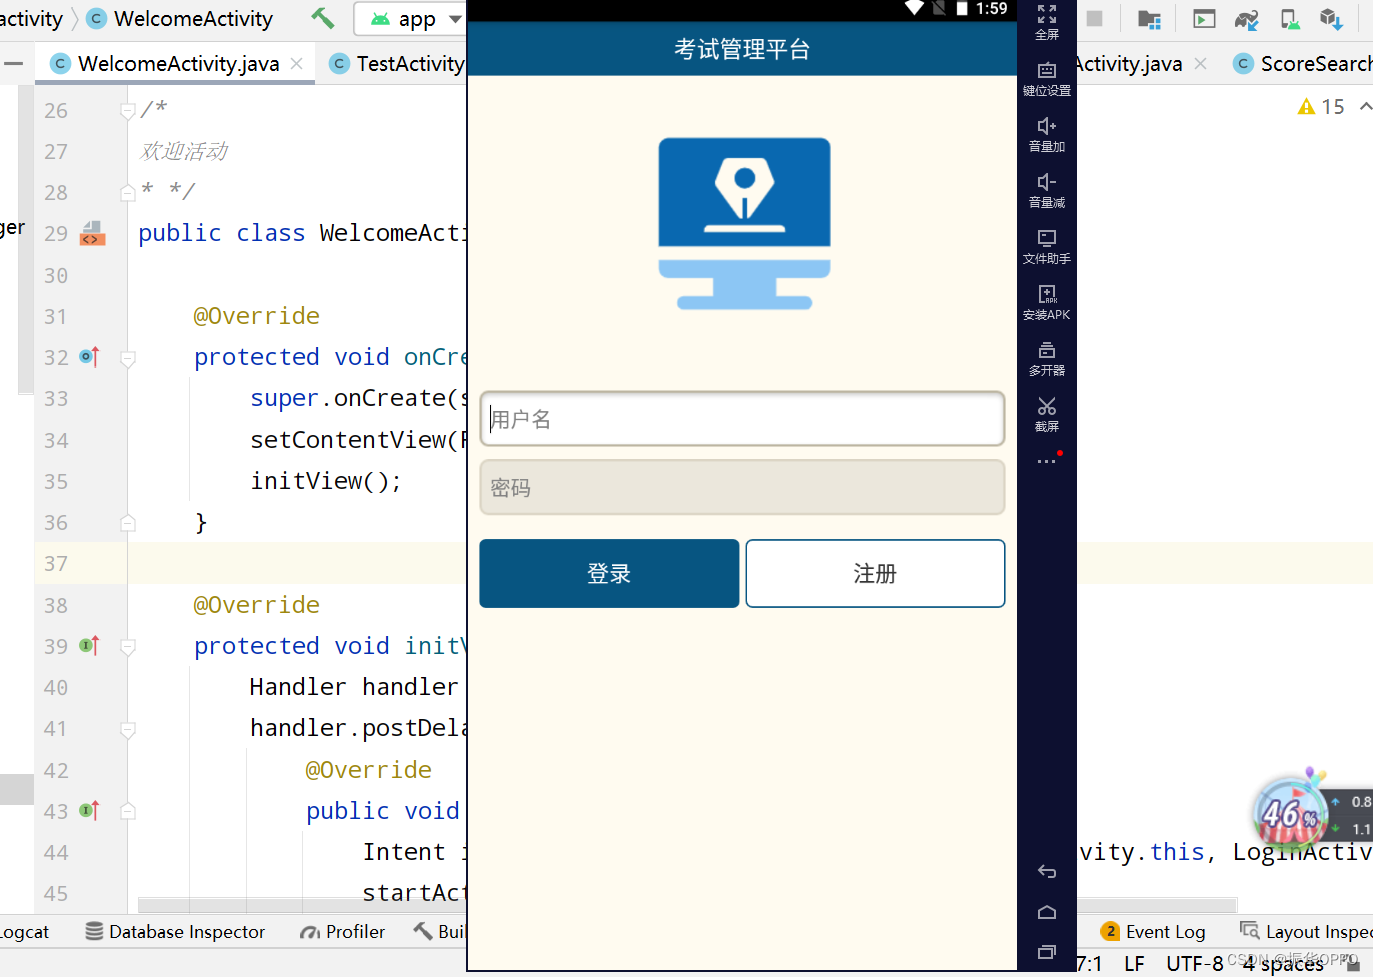Click emulator home button
The width and height of the screenshot is (1373, 977).
pyautogui.click(x=1047, y=912)
